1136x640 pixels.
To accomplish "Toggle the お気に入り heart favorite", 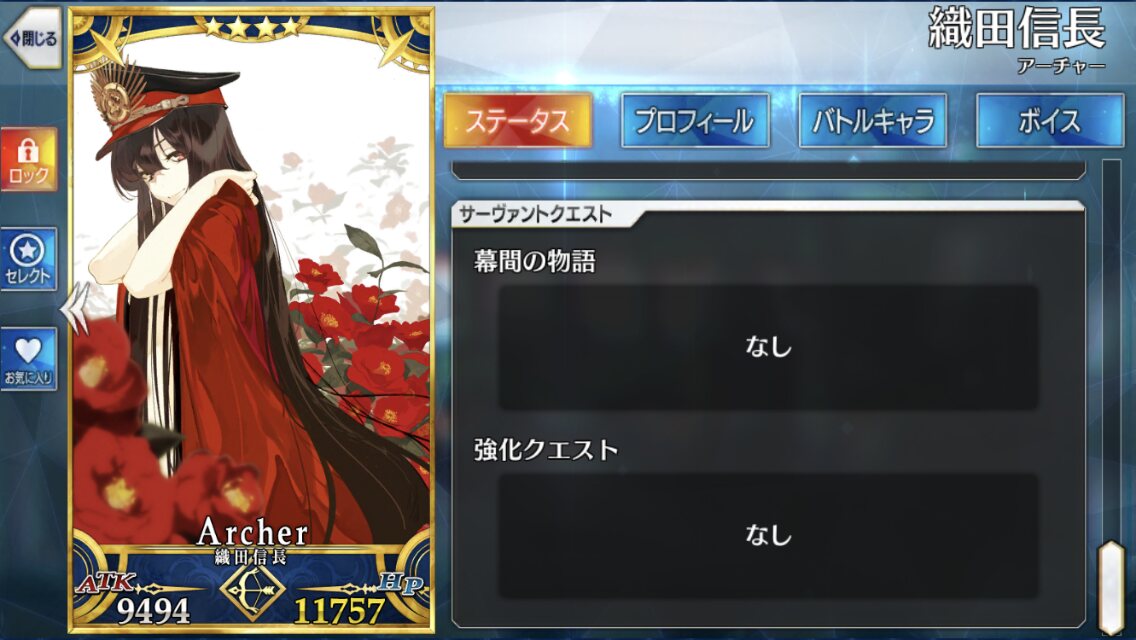I will [x=29, y=359].
